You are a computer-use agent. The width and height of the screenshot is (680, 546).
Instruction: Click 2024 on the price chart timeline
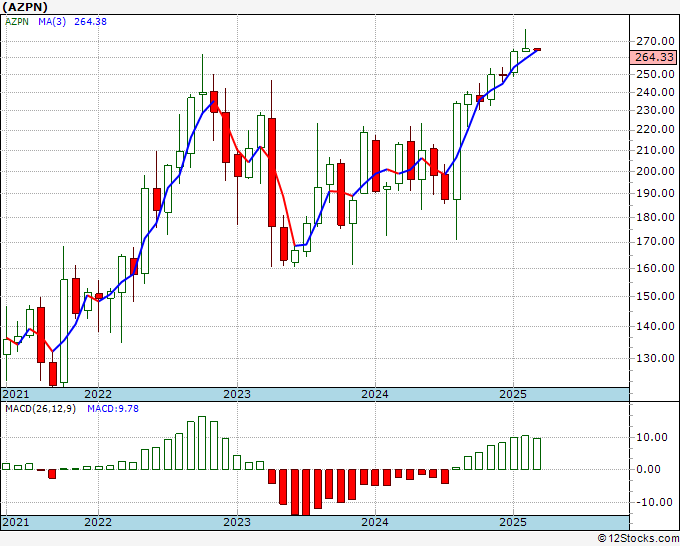tap(375, 394)
